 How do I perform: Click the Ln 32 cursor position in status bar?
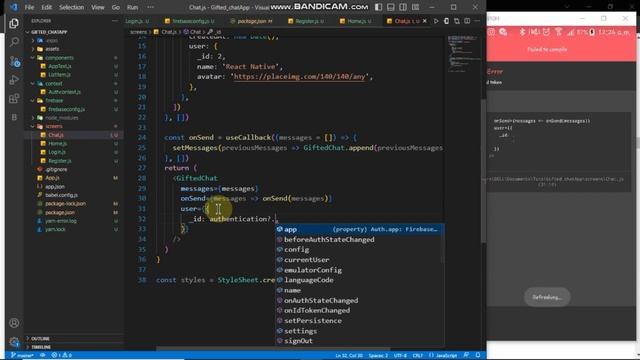tap(349, 355)
